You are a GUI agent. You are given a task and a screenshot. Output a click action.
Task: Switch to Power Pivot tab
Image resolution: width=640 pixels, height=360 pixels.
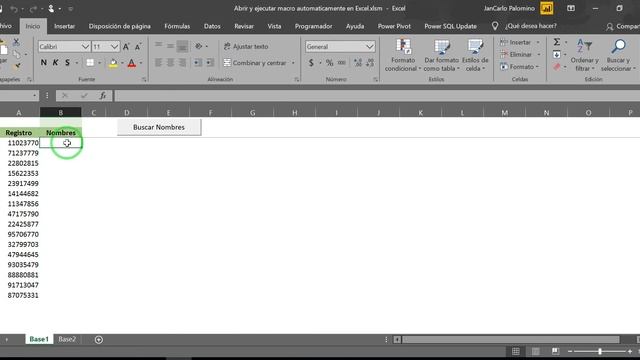click(394, 26)
